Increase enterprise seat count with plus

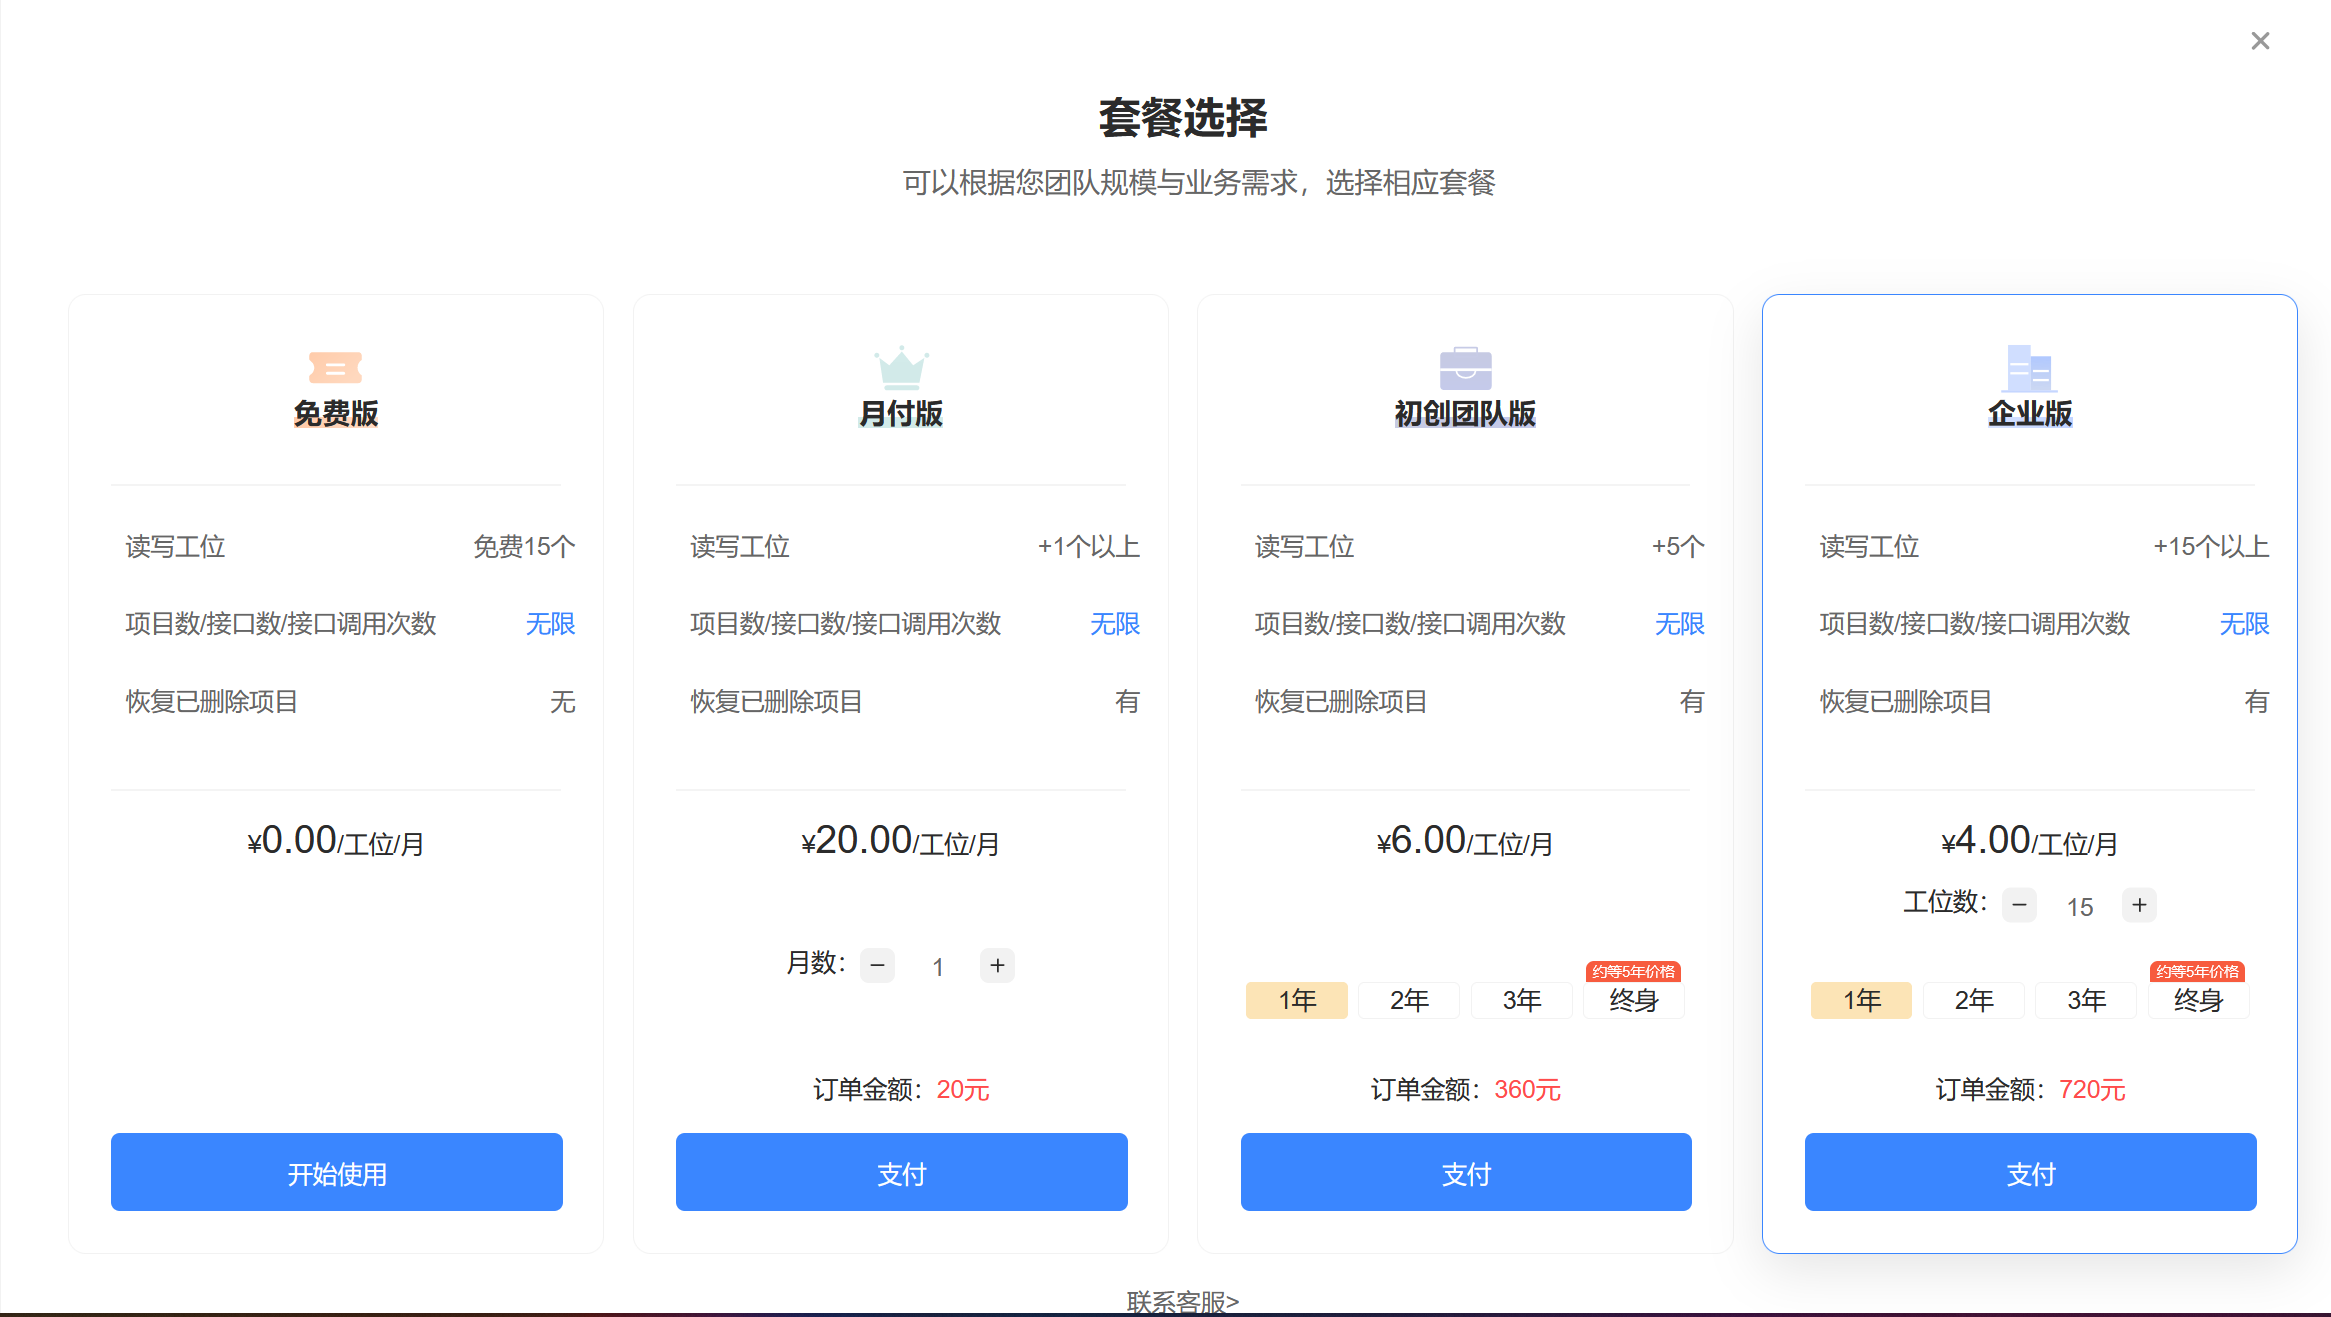pyautogui.click(x=2139, y=905)
